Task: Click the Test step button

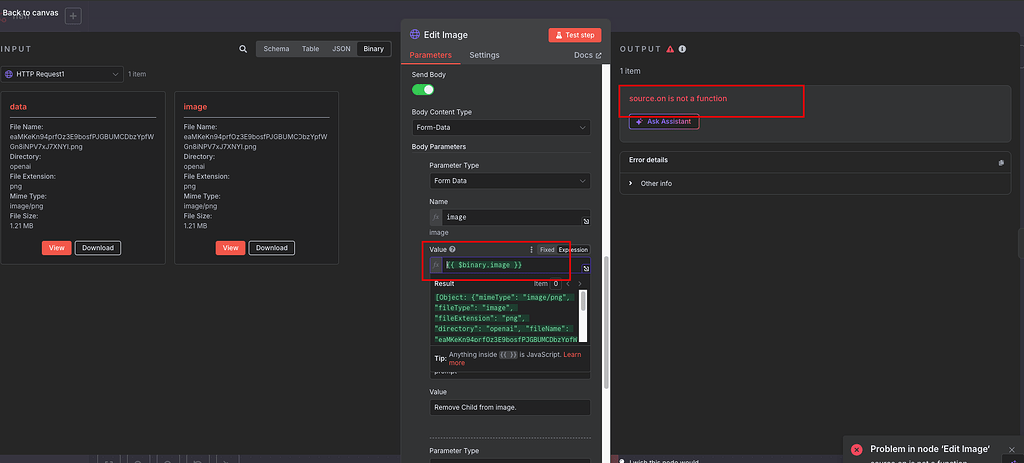Action: tap(574, 35)
